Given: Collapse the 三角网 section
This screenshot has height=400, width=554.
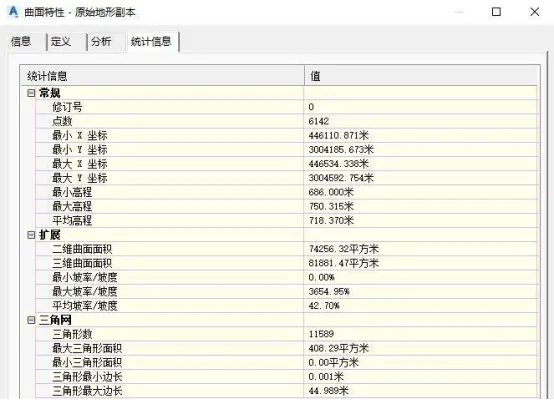Looking at the screenshot, I should (31, 320).
